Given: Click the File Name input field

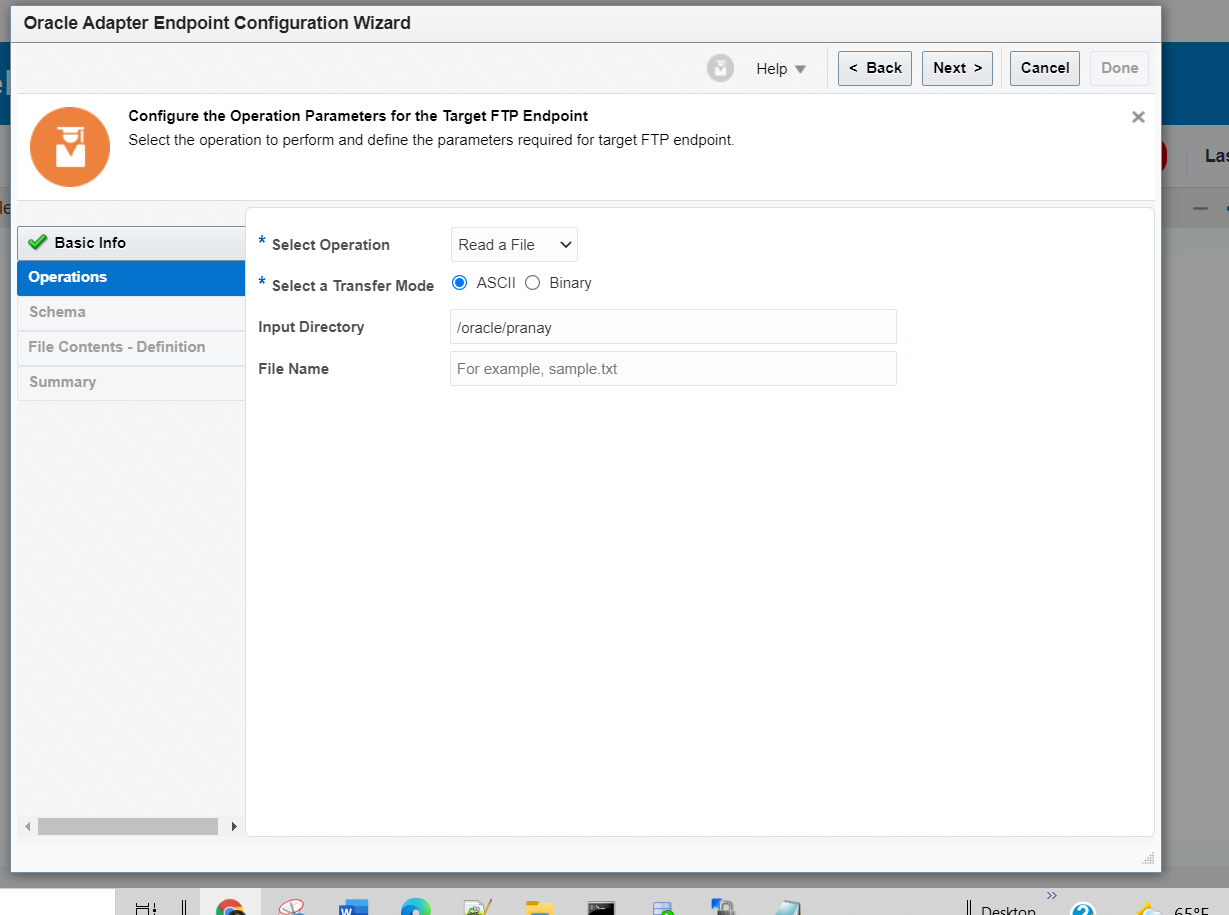Looking at the screenshot, I should tap(673, 369).
